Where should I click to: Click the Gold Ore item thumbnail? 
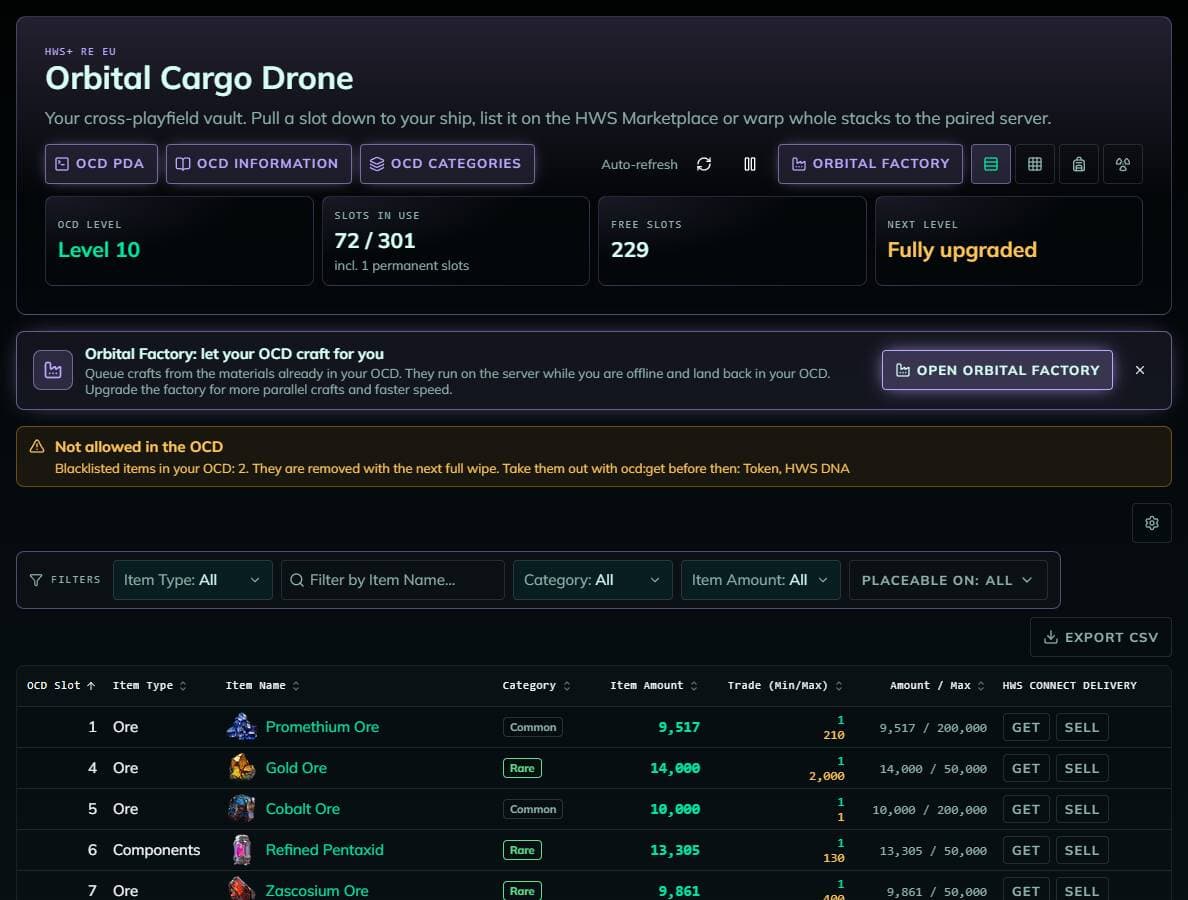[x=242, y=768]
